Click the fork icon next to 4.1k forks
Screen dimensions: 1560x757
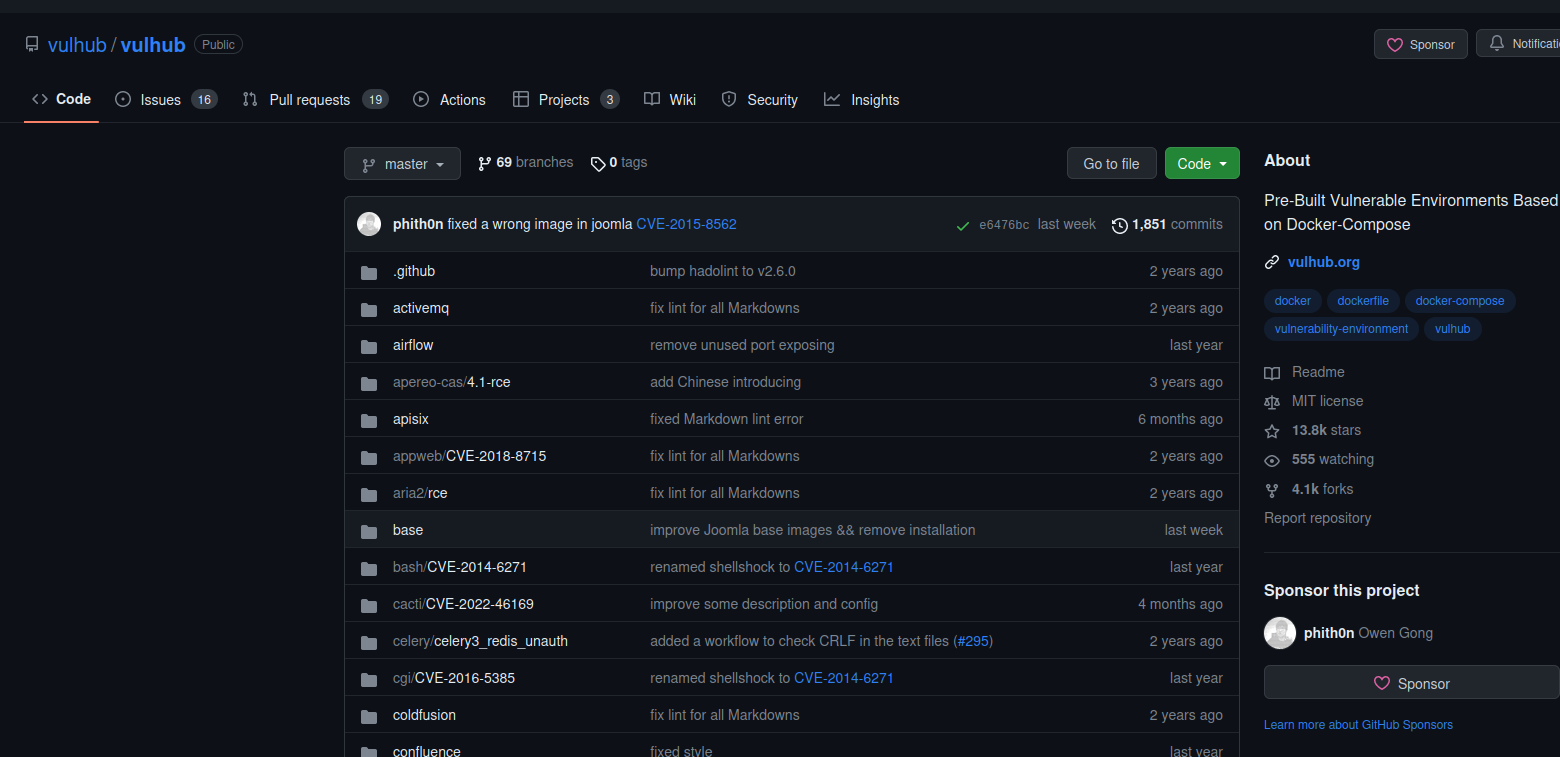tap(1272, 490)
